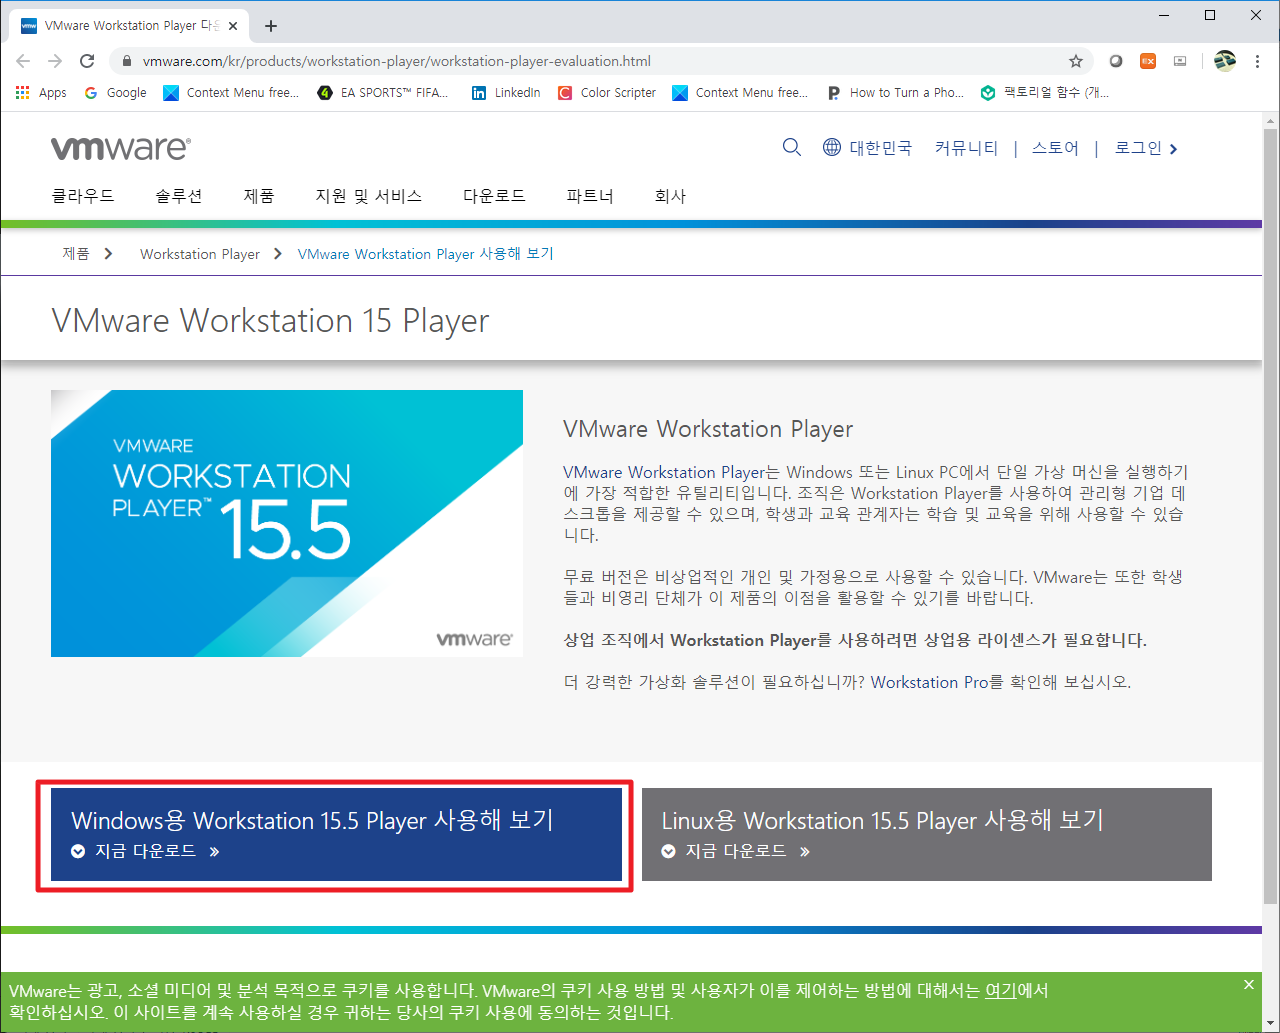Open the first Context Menu free bookmark
This screenshot has width=1280, height=1033.
[x=231, y=93]
